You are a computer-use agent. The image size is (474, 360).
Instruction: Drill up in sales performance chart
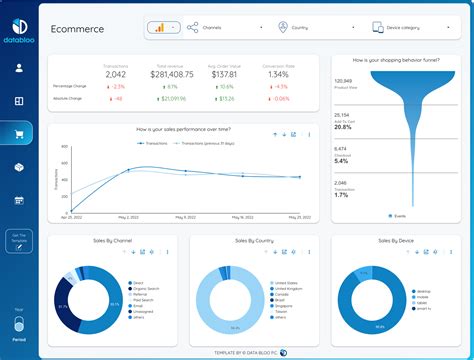(x=275, y=135)
